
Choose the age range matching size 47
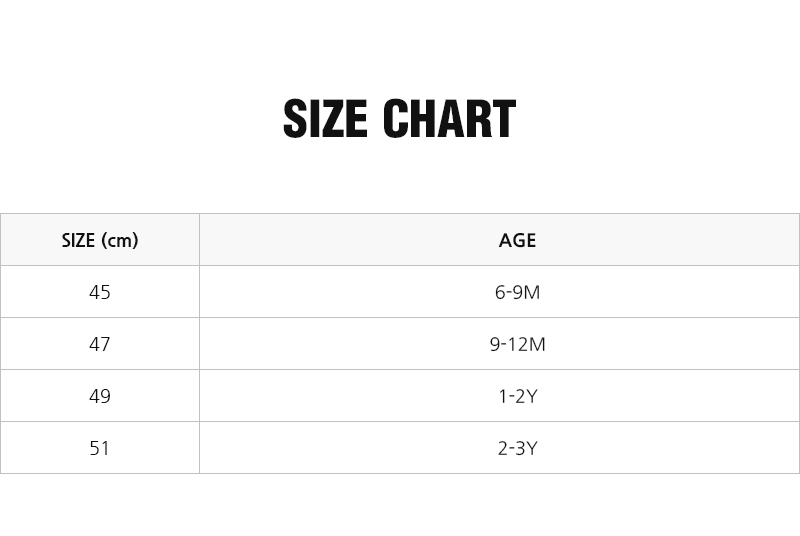click(x=517, y=344)
